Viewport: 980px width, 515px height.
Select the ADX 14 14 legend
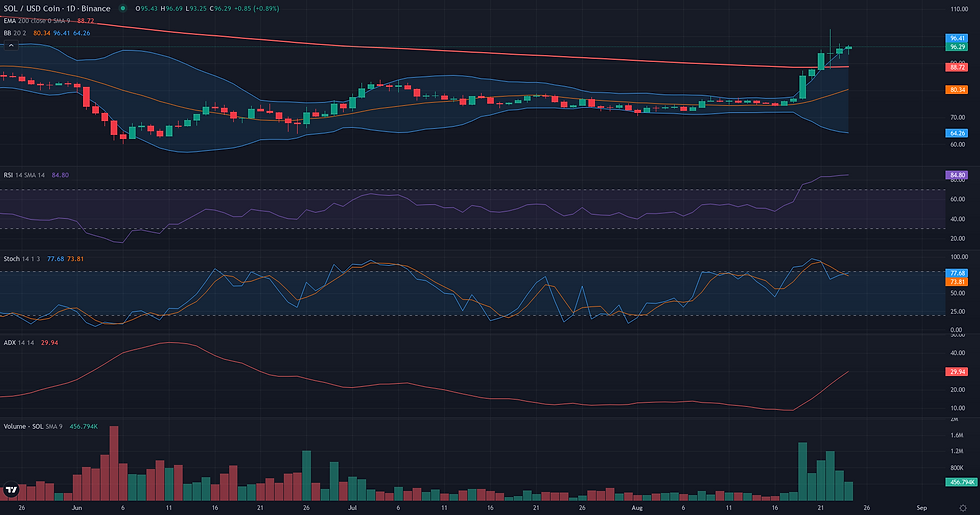tap(19, 342)
